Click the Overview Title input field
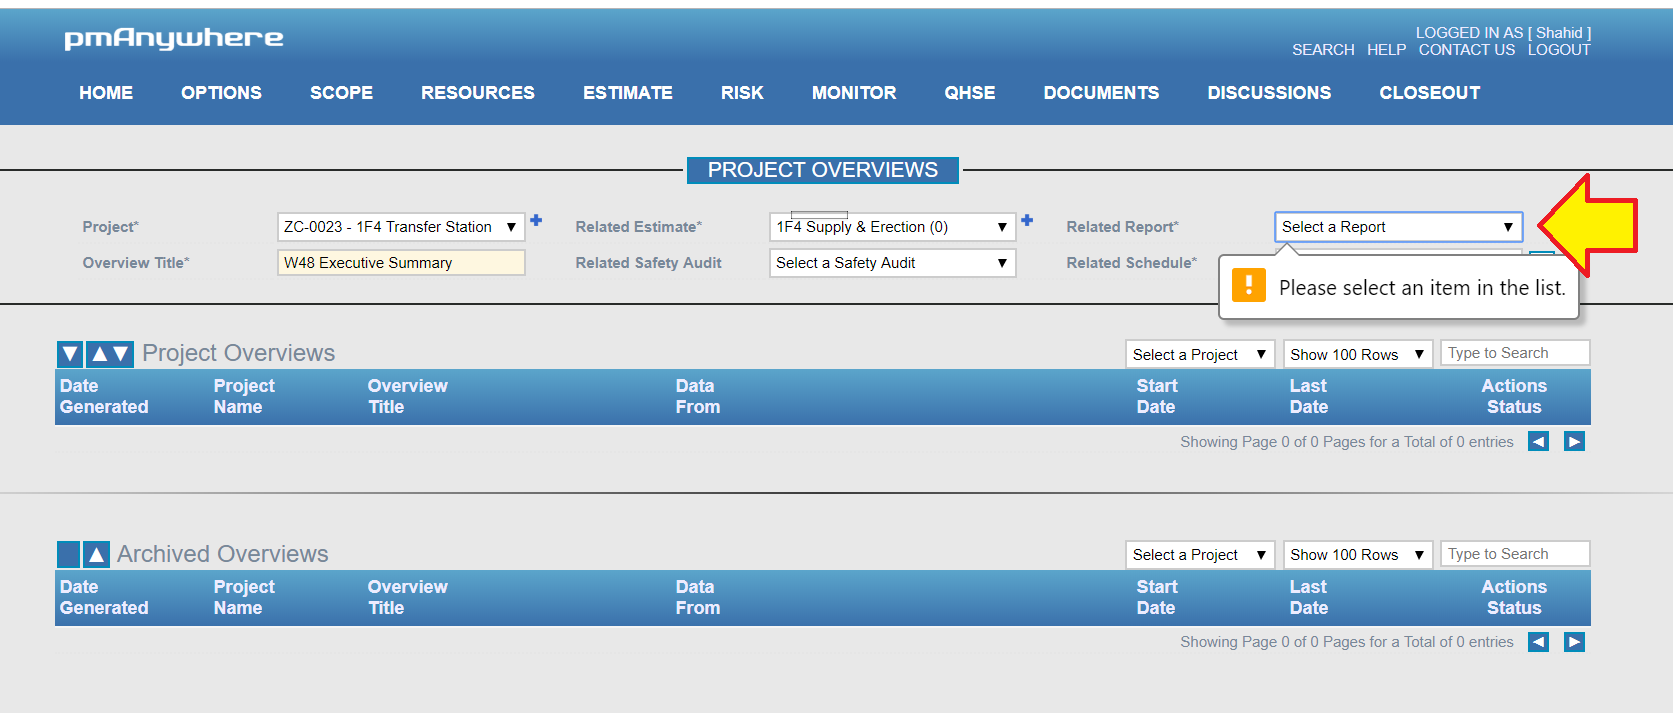 (x=400, y=263)
